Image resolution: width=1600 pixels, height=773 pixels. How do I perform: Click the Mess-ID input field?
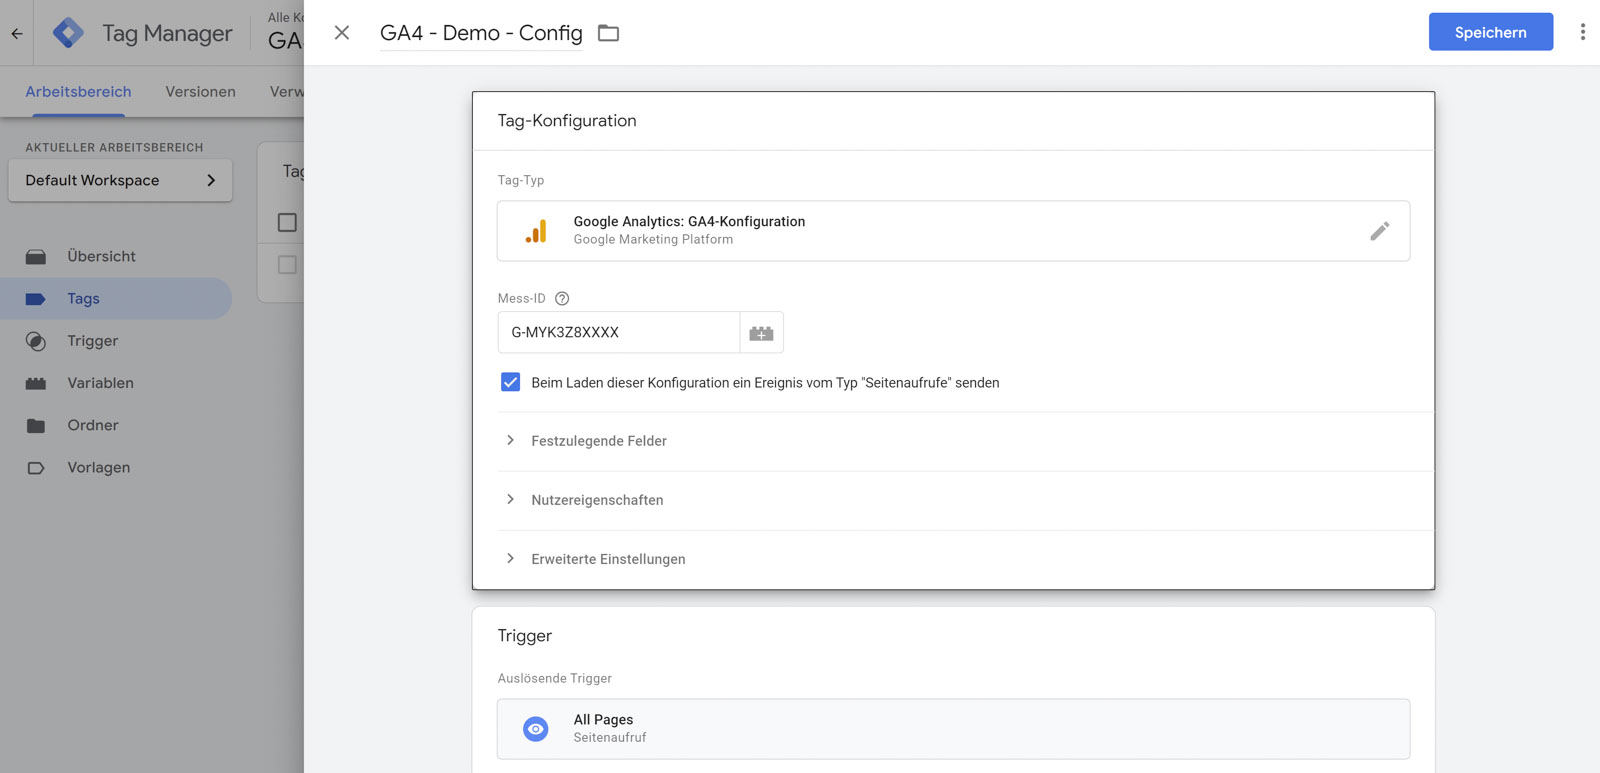click(x=618, y=333)
